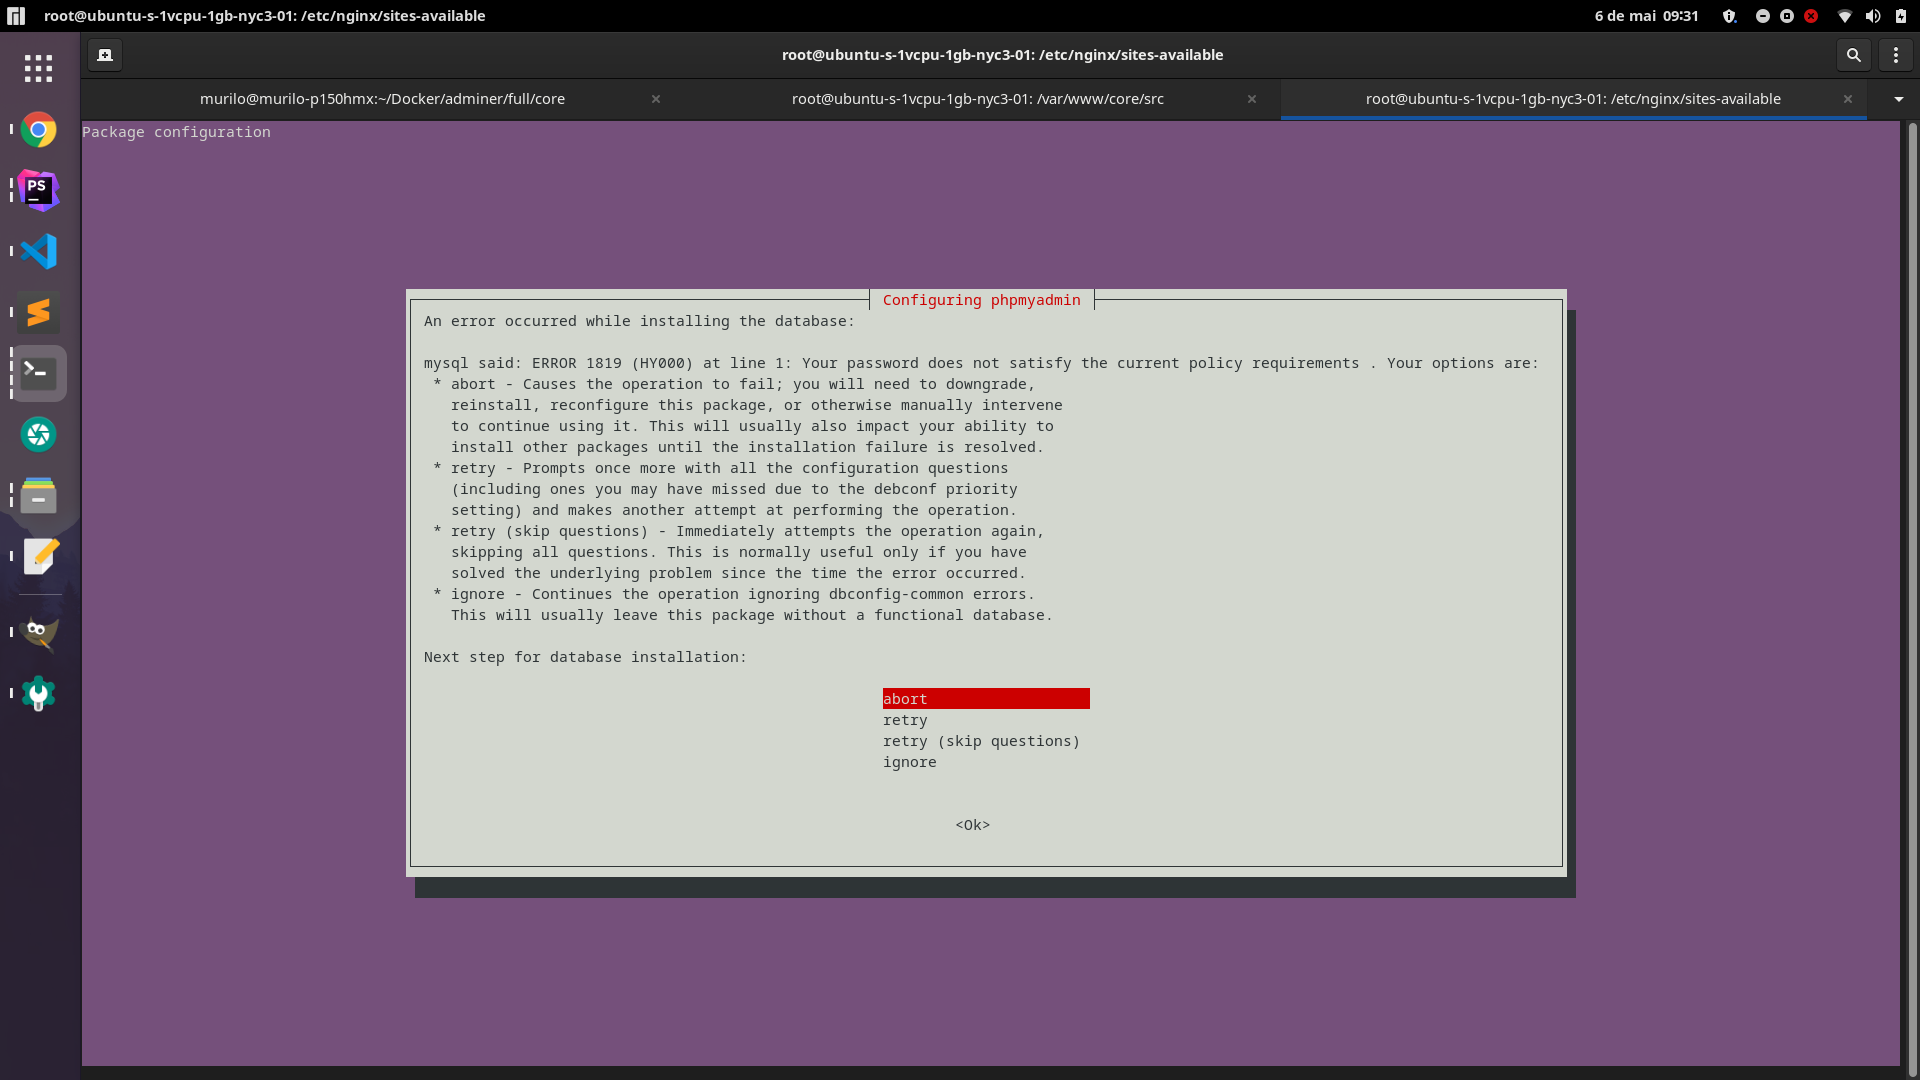1920x1080 pixels.
Task: Click the new terminal tab button
Action: coord(105,55)
